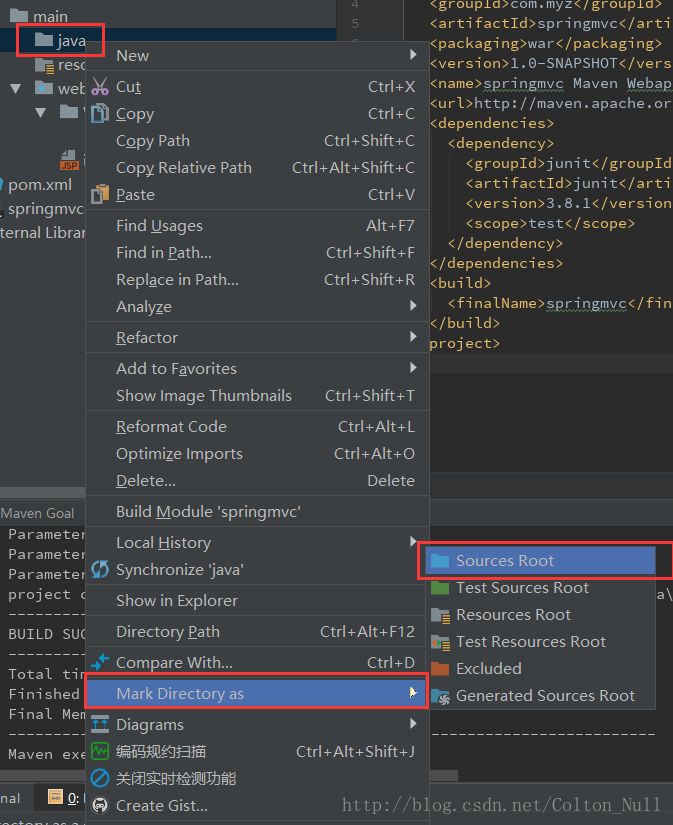Select Build Module 'springmvc'

257,511
